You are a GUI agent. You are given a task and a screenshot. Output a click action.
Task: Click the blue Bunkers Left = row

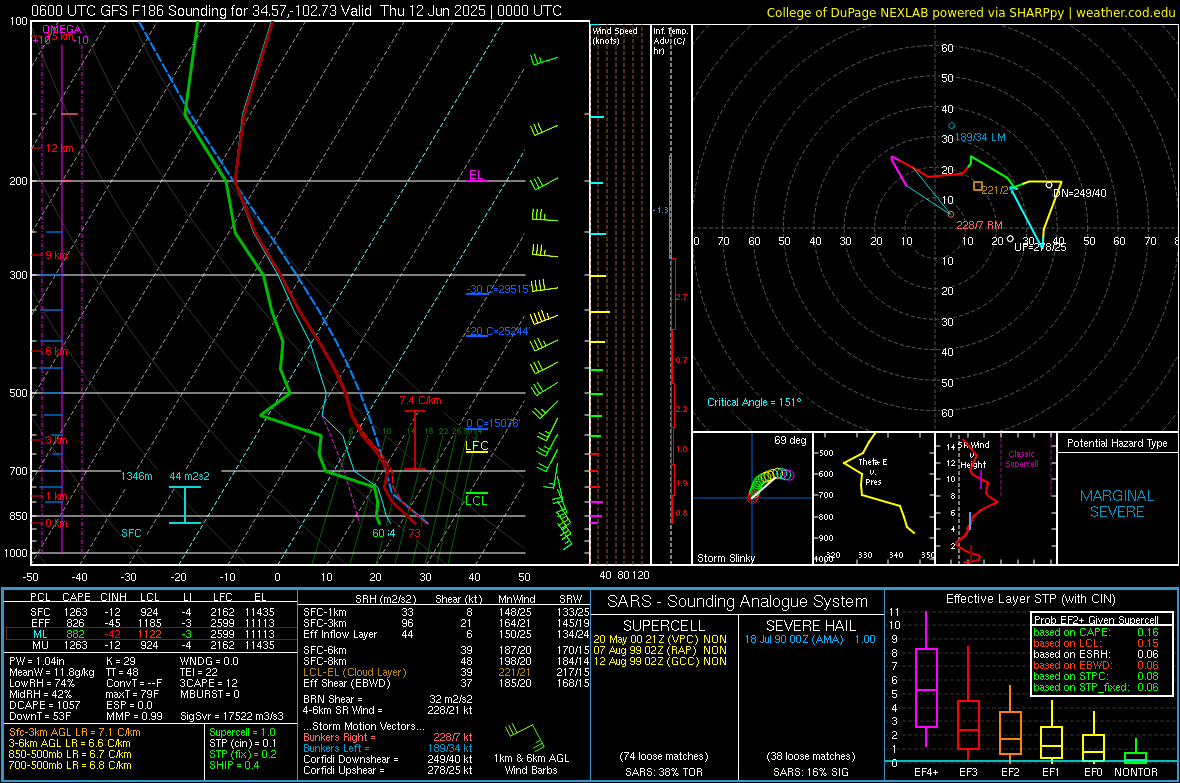point(388,748)
